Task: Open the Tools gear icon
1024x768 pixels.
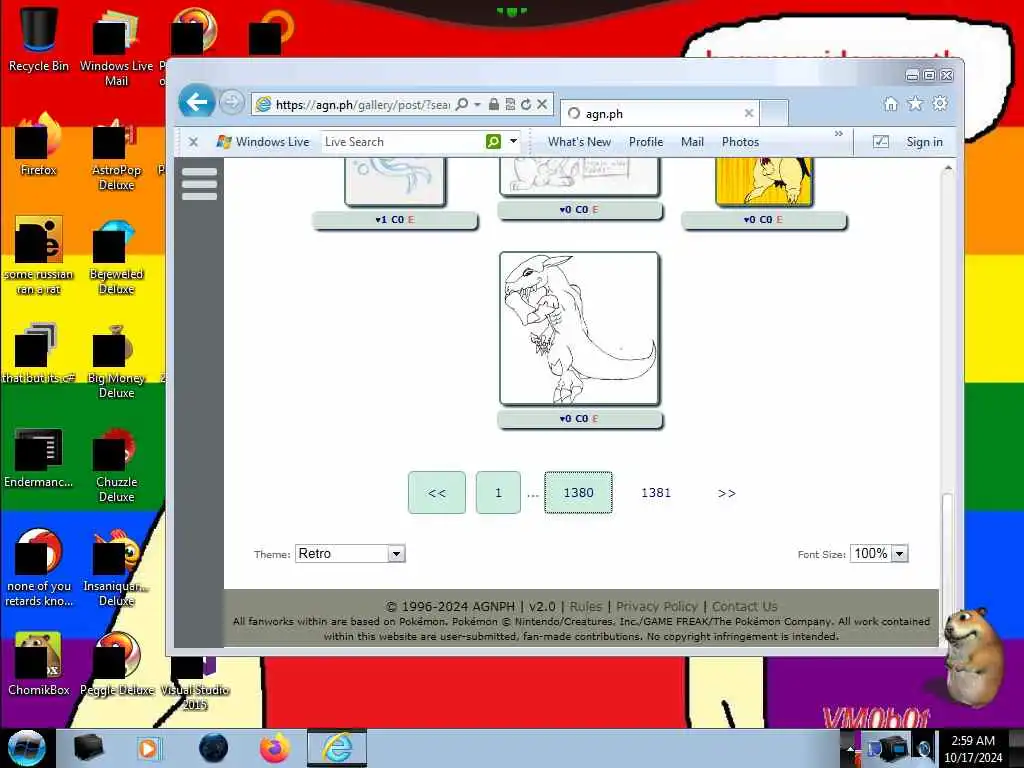Action: coord(940,103)
